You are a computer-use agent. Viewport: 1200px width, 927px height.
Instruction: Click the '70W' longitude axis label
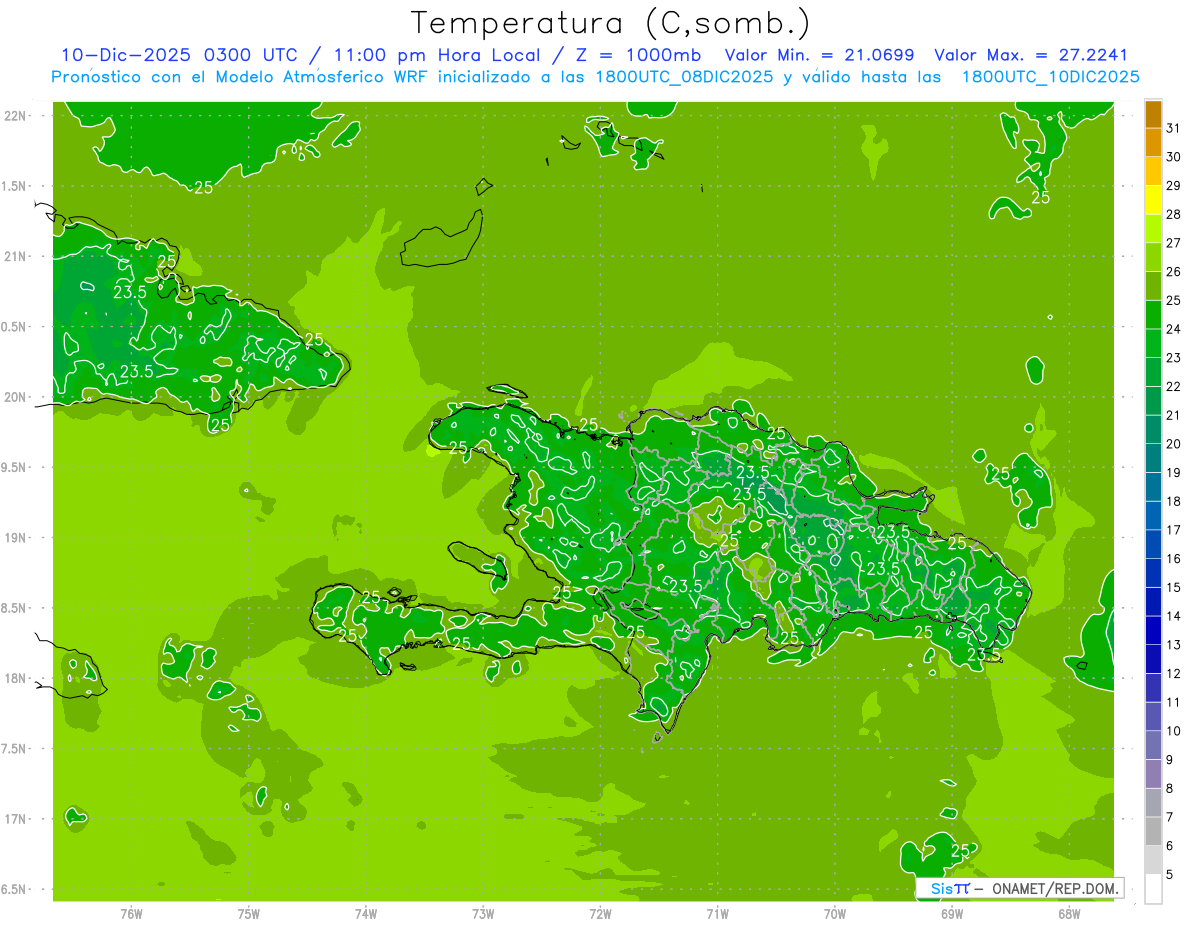[835, 914]
